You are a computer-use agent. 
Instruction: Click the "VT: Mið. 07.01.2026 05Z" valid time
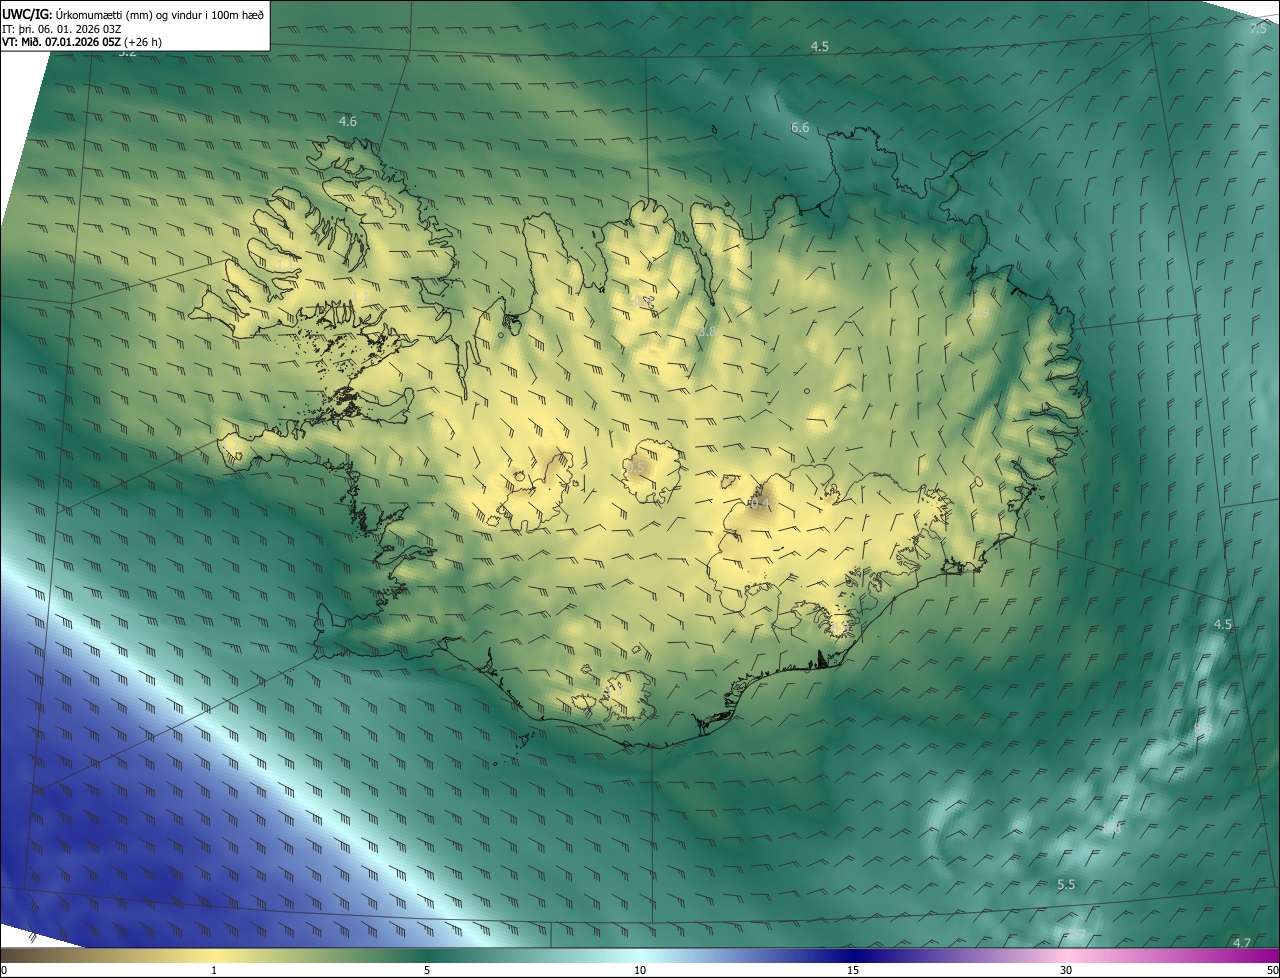61,42
